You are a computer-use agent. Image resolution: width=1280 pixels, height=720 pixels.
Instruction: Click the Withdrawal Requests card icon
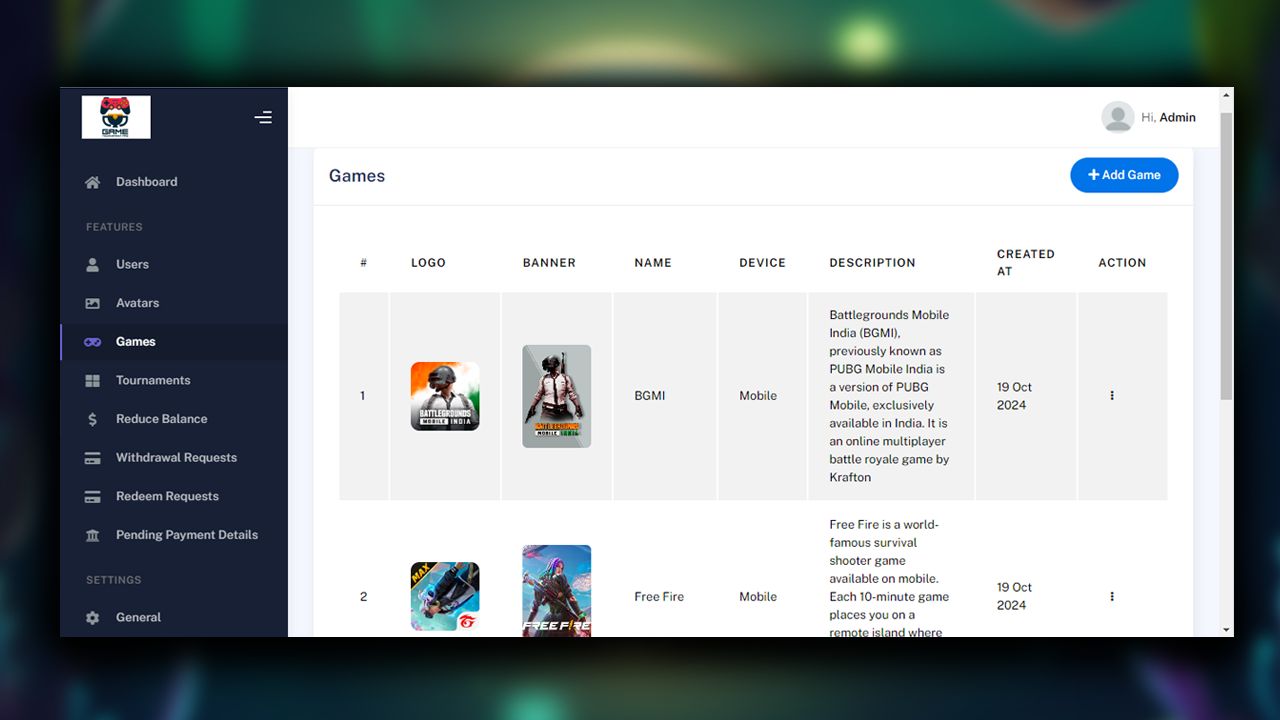(x=93, y=458)
